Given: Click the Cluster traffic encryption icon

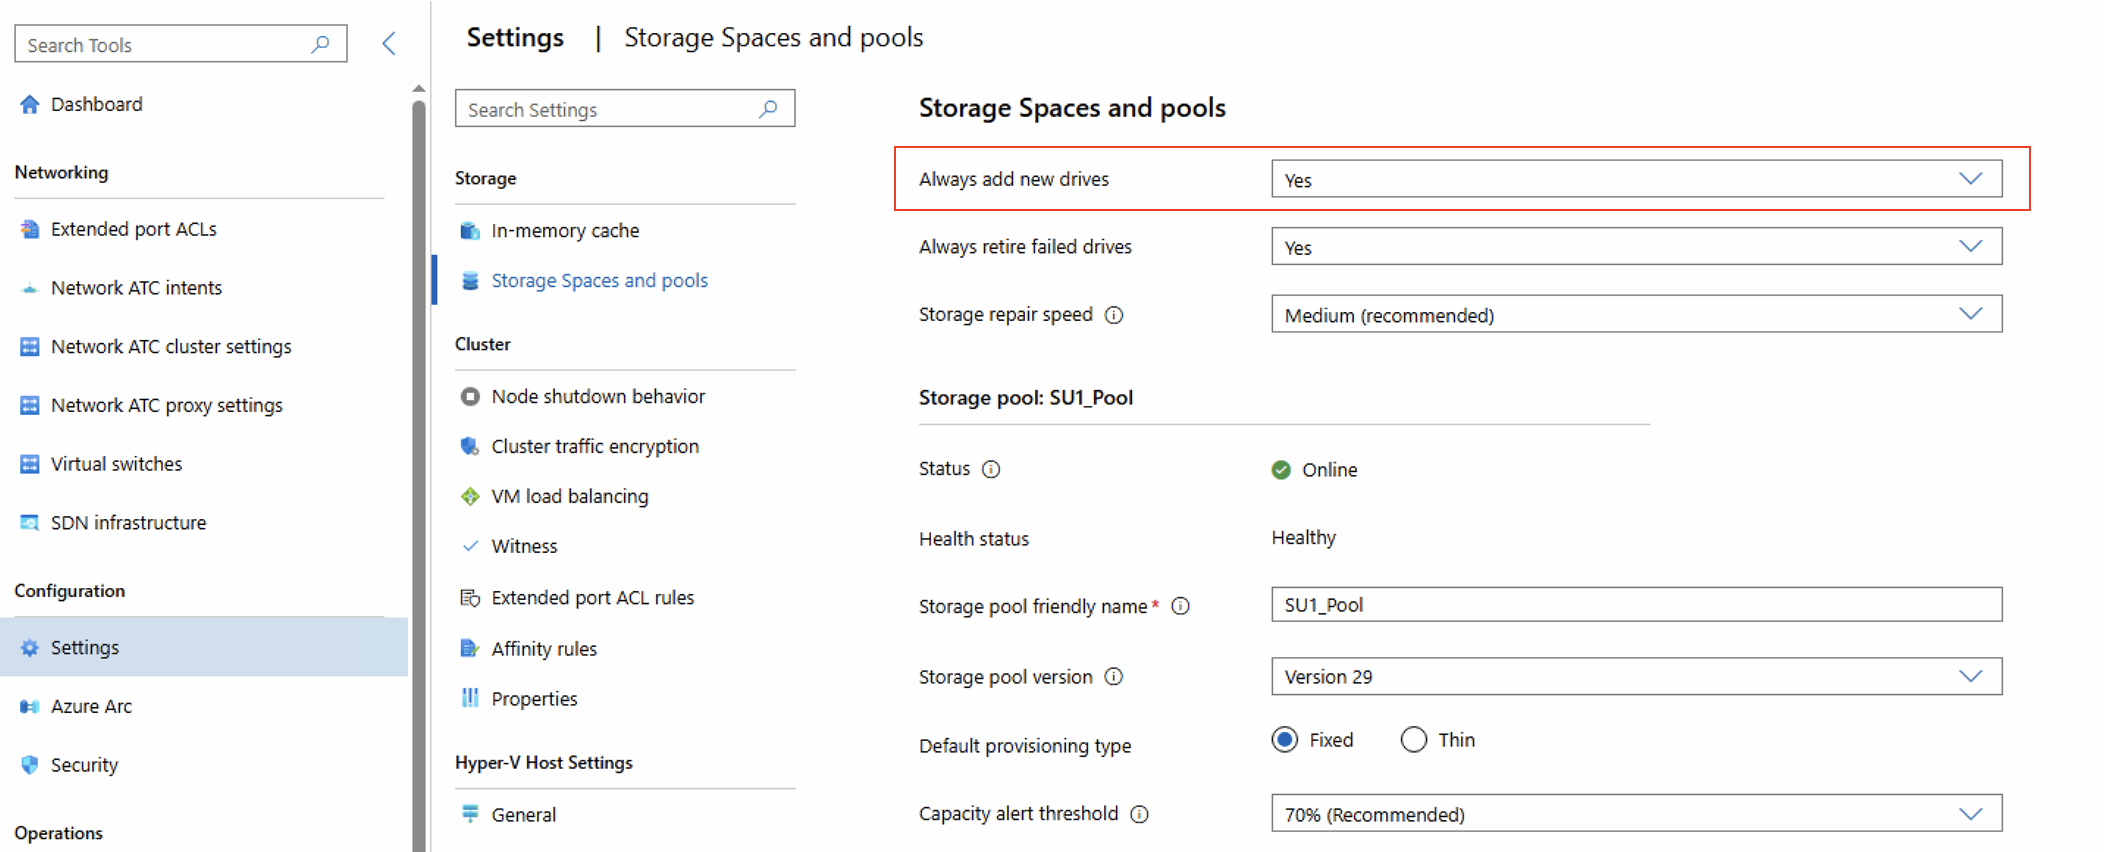Looking at the screenshot, I should click(470, 446).
